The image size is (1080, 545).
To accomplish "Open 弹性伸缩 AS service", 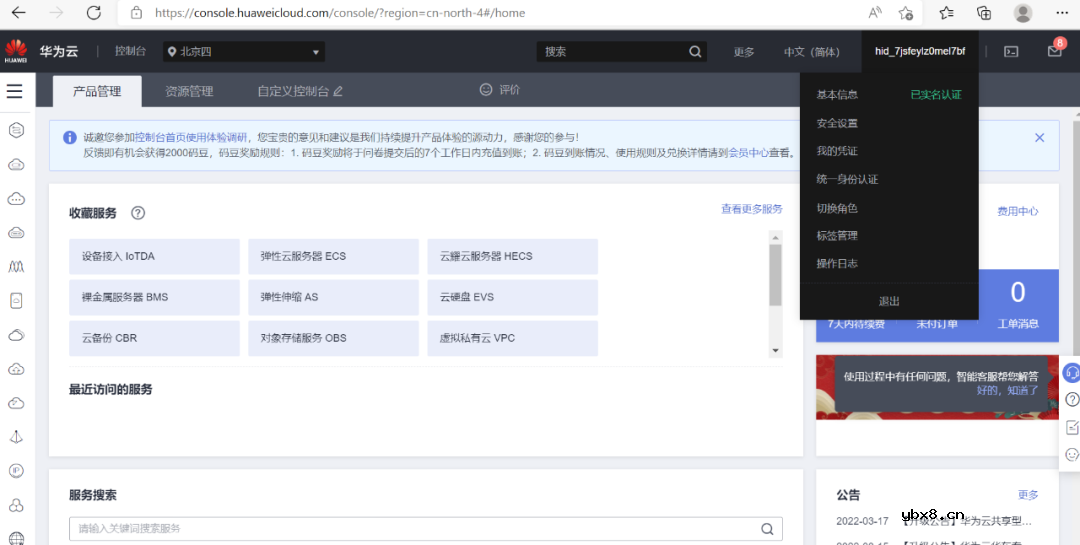I will coord(333,297).
